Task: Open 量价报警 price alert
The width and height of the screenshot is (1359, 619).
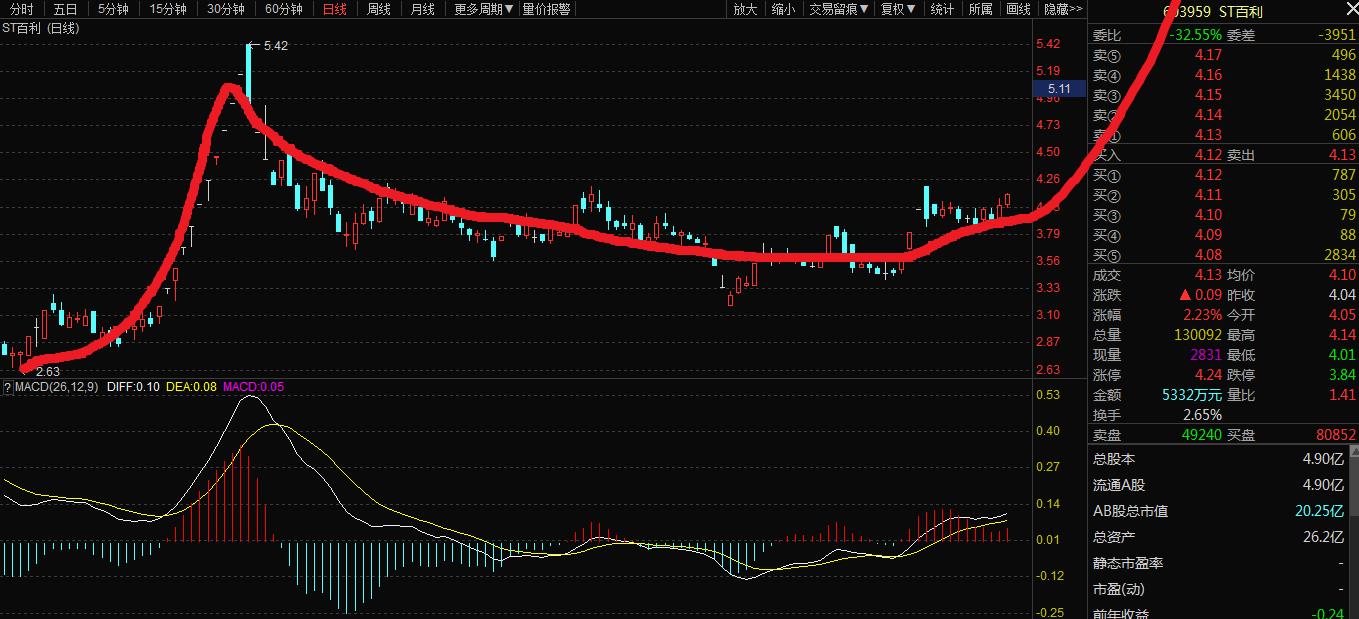Action: click(547, 9)
